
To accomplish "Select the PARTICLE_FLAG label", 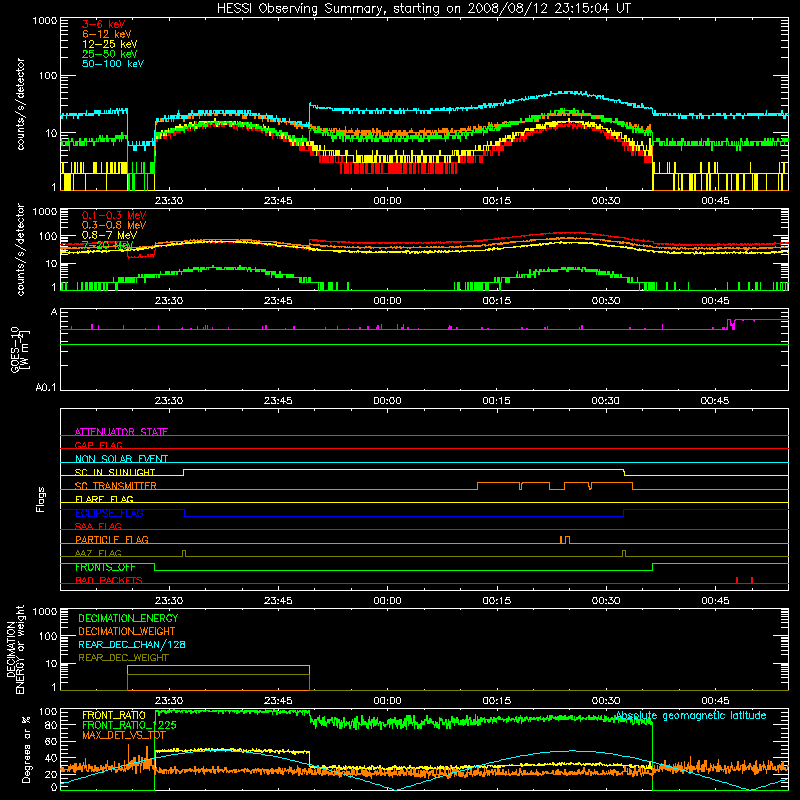I will coord(112,539).
